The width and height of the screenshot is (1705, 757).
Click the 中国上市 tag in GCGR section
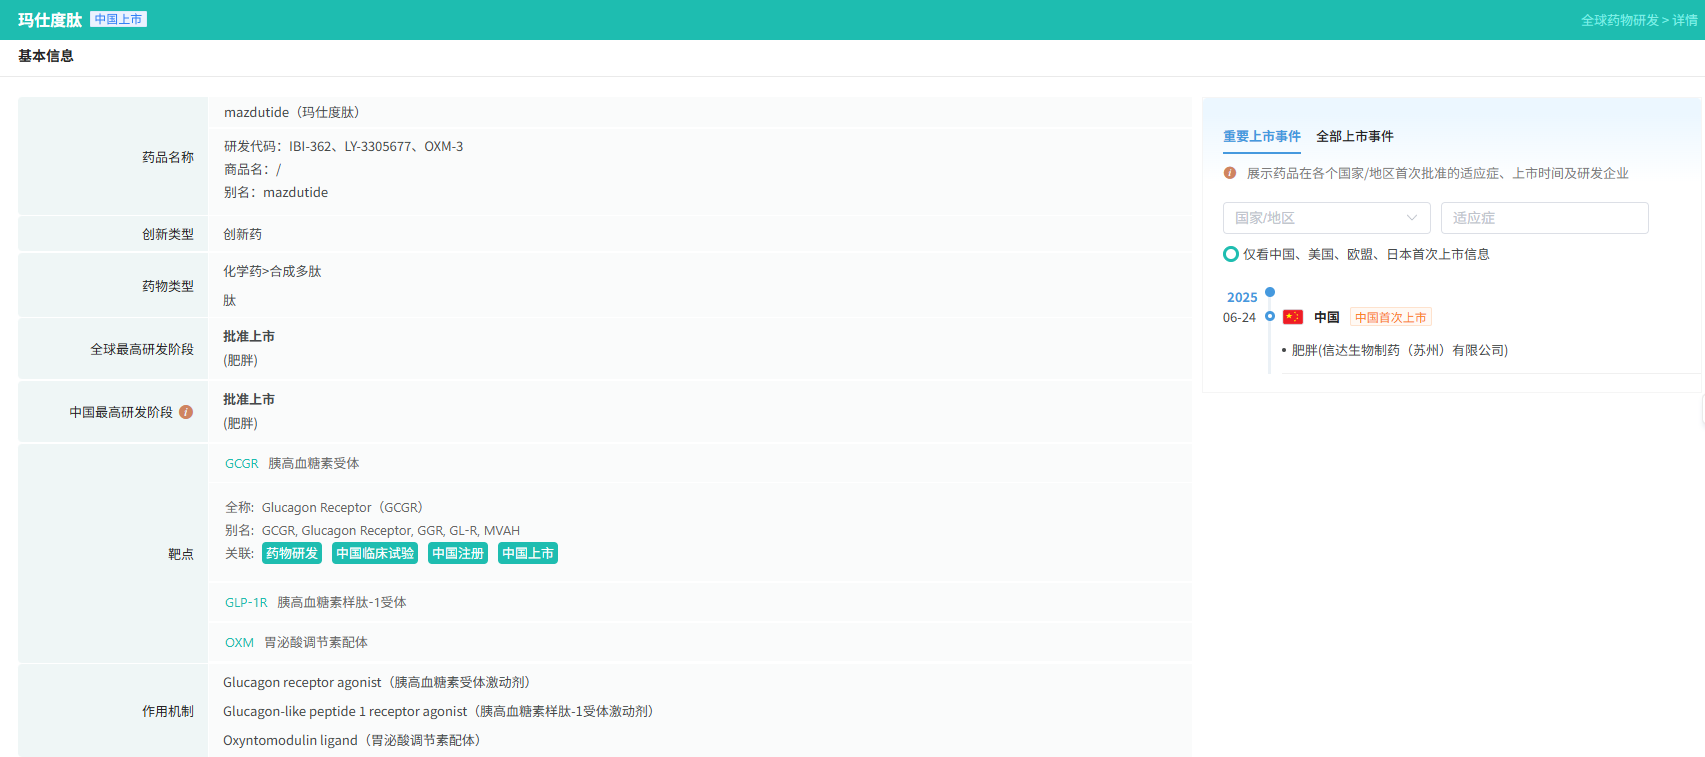pos(528,553)
